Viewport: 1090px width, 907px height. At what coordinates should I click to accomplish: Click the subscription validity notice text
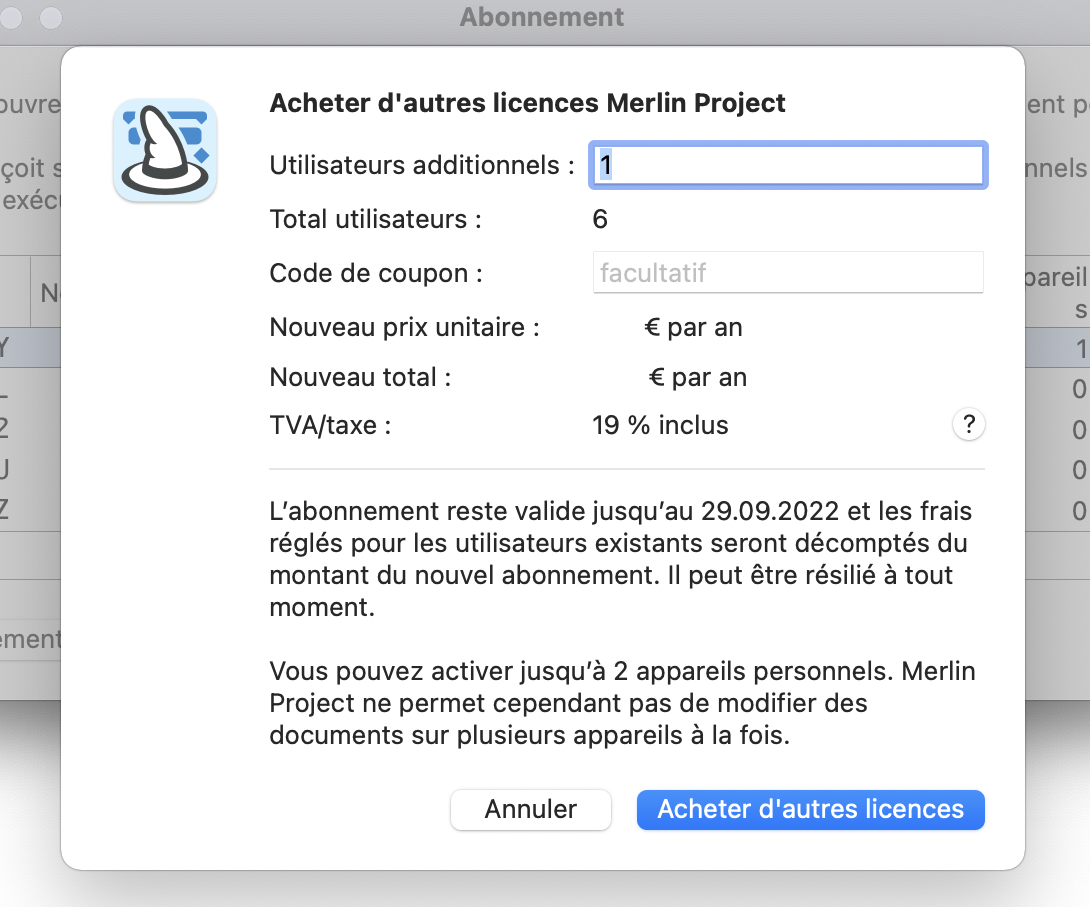pyautogui.click(x=620, y=543)
